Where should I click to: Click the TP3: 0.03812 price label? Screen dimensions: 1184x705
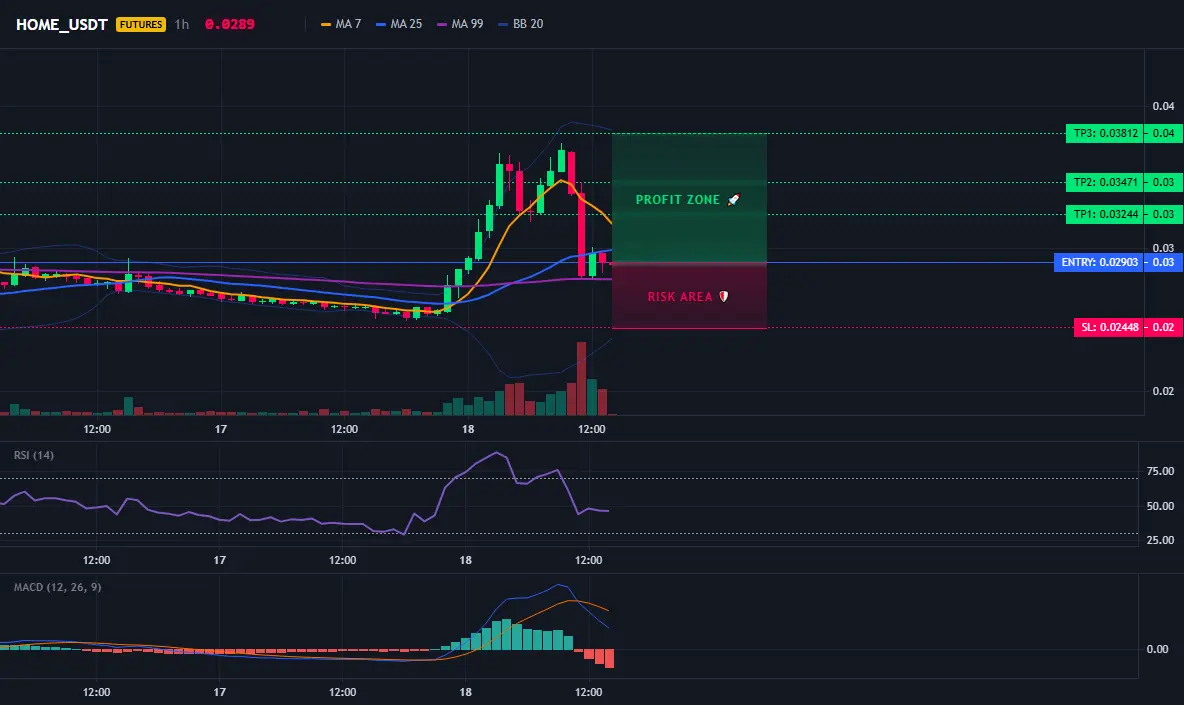click(1105, 134)
